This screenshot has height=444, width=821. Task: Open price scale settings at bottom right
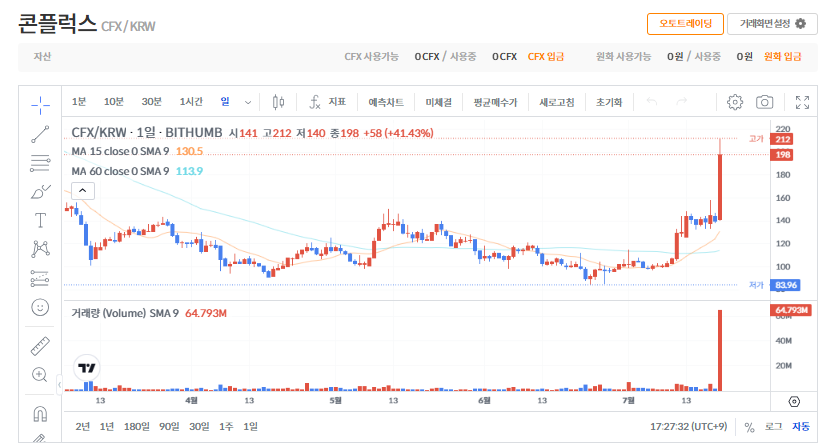pyautogui.click(x=794, y=402)
